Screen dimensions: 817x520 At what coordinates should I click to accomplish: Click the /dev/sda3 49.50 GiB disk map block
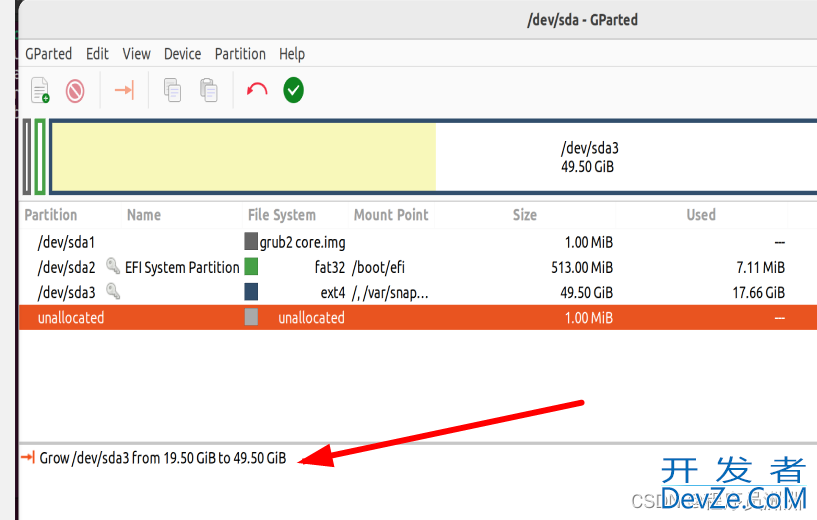click(434, 157)
